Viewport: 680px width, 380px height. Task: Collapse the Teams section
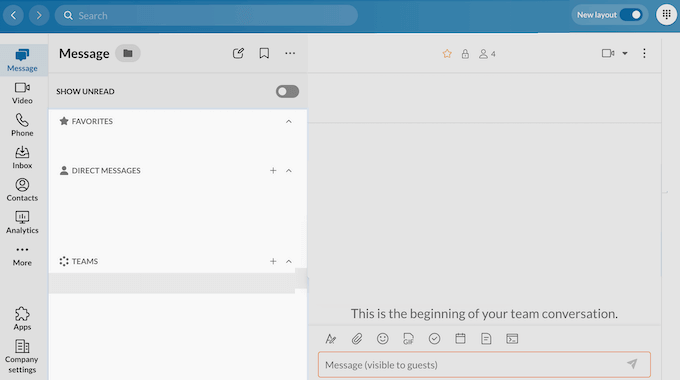pyautogui.click(x=289, y=262)
